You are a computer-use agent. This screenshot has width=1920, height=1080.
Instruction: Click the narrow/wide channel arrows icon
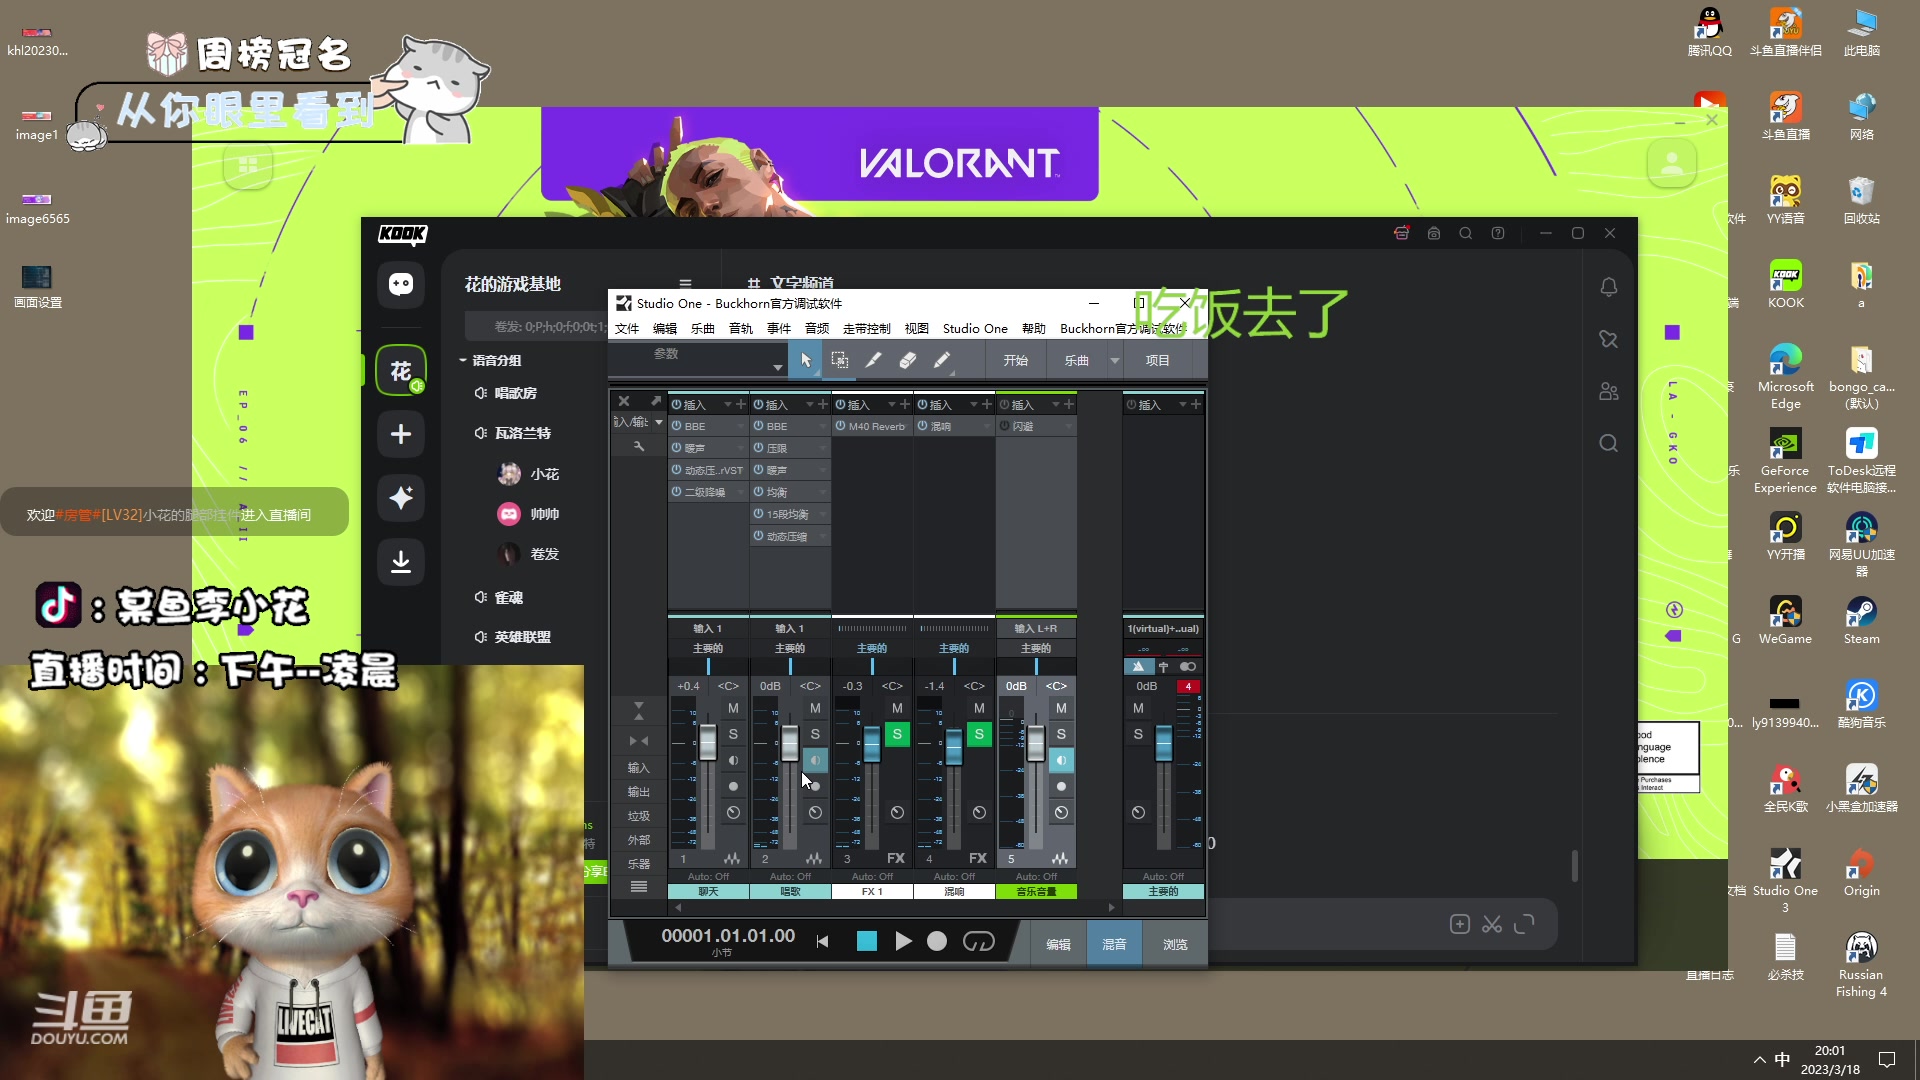[639, 741]
